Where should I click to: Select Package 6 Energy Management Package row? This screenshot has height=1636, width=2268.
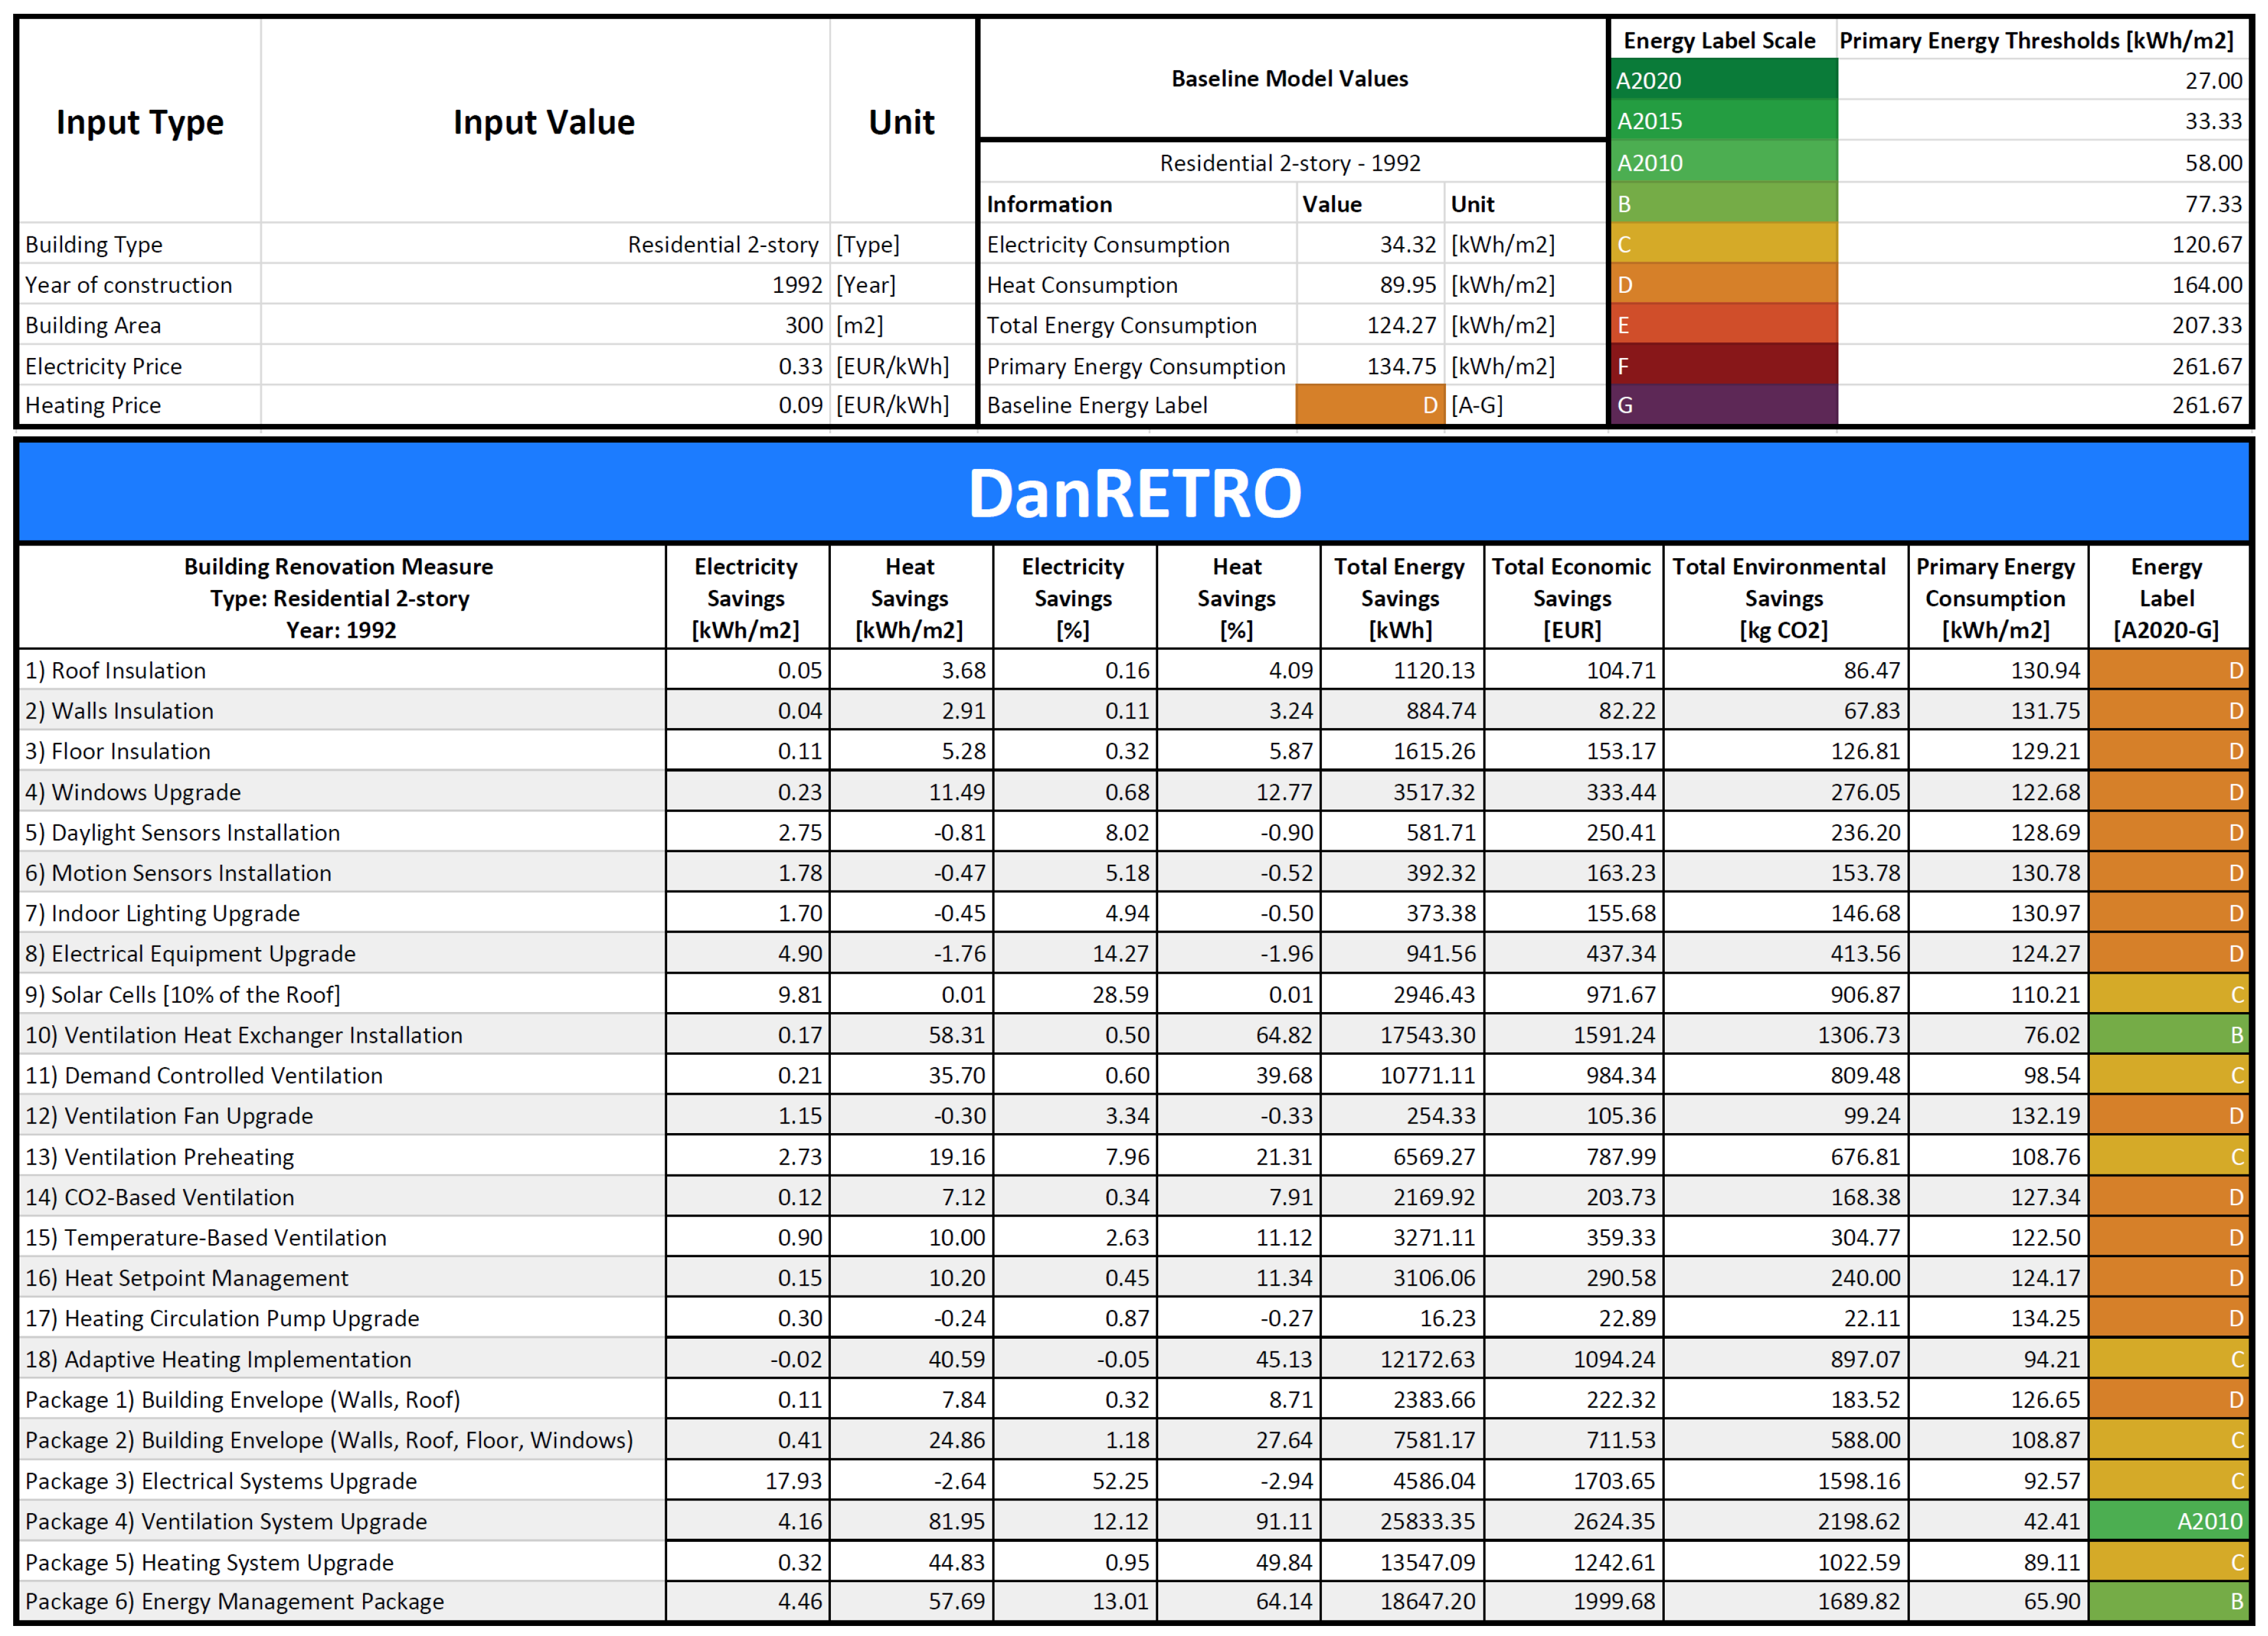234,1601
